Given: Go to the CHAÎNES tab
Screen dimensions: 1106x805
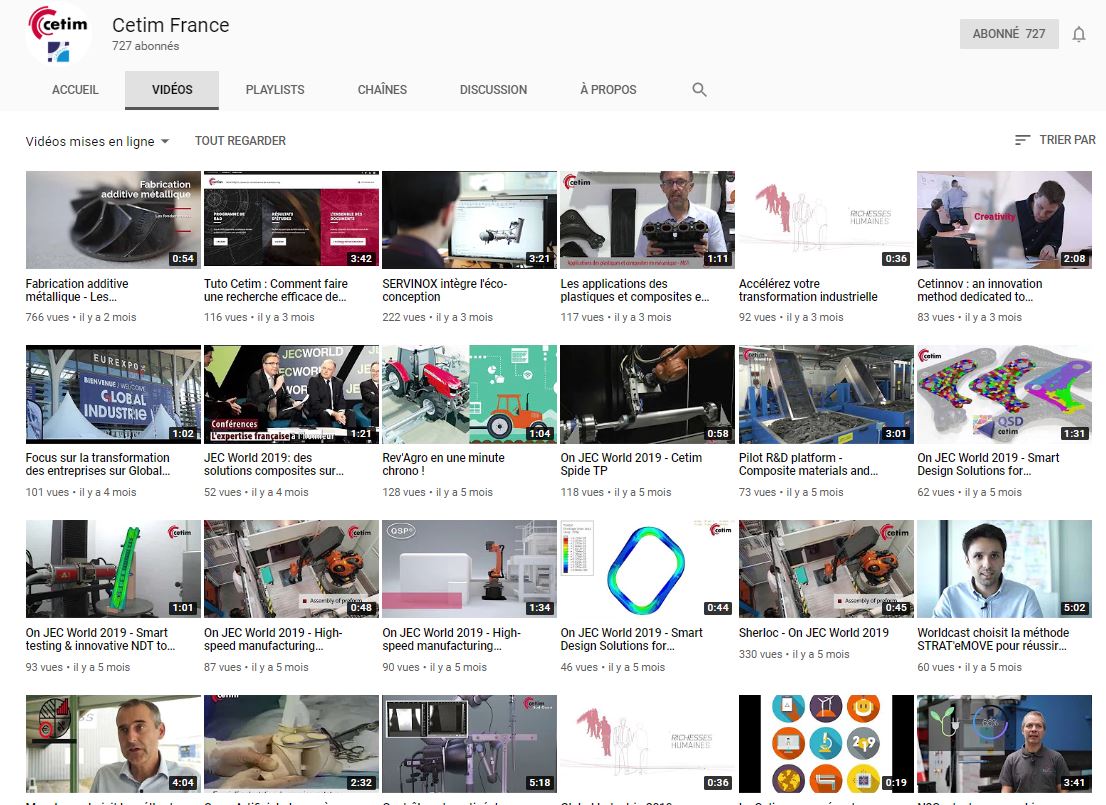Looking at the screenshot, I should [x=382, y=90].
